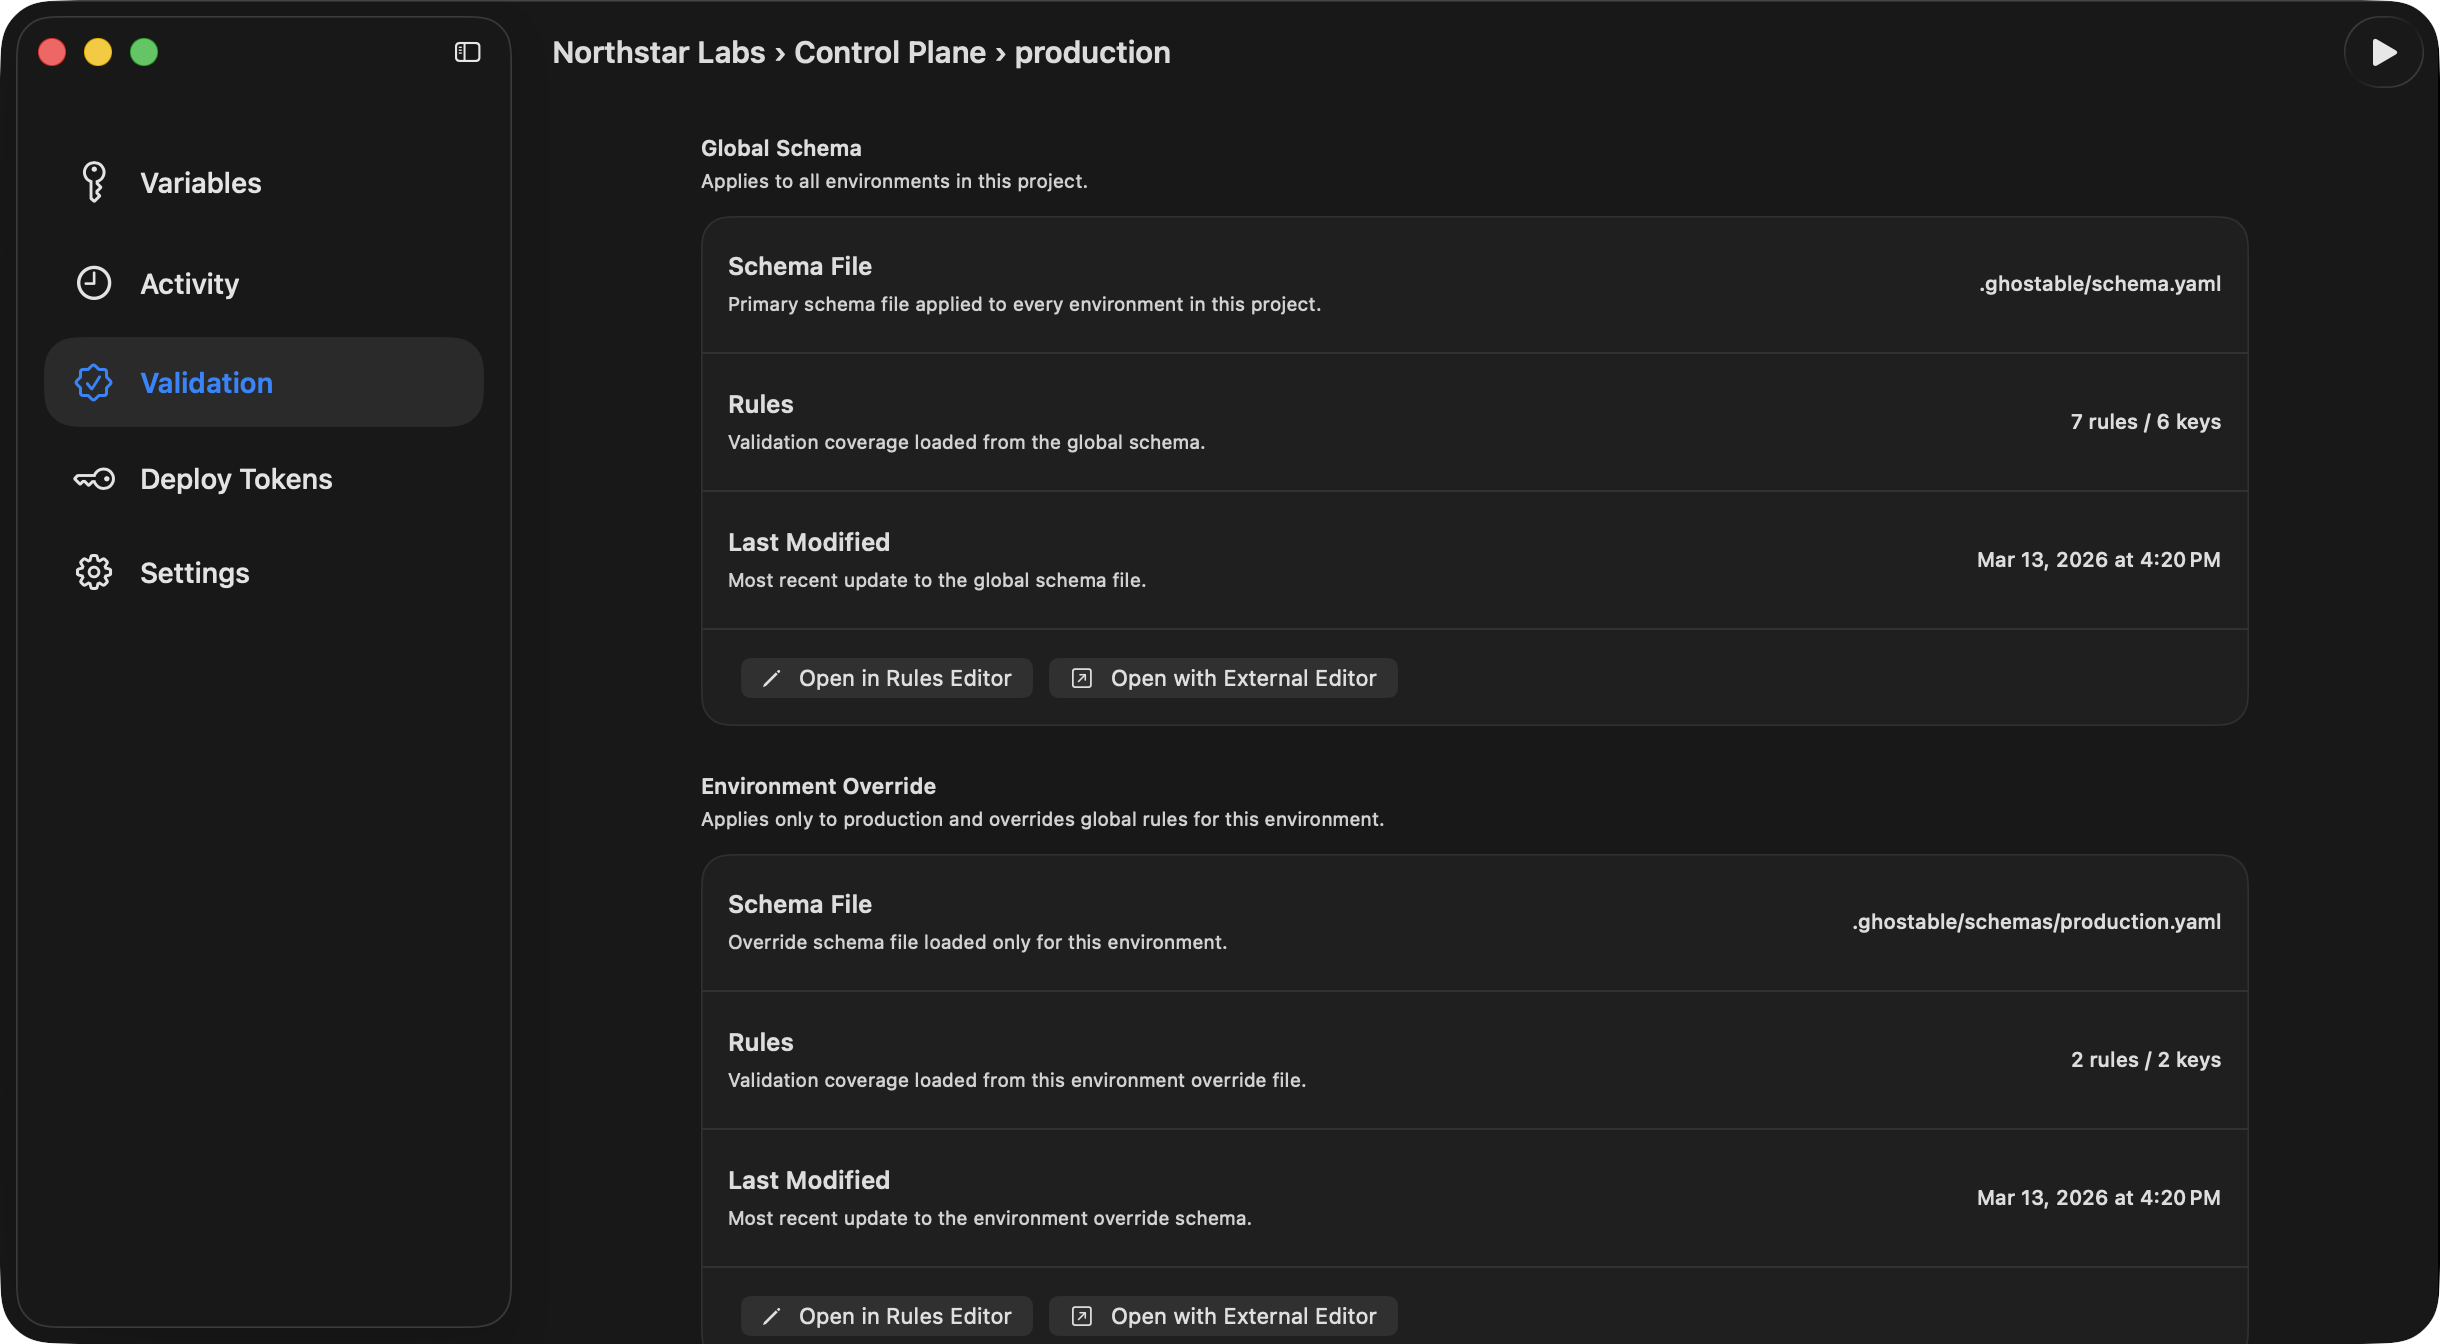
Task: Click the production breadcrumb label
Action: tap(1092, 52)
